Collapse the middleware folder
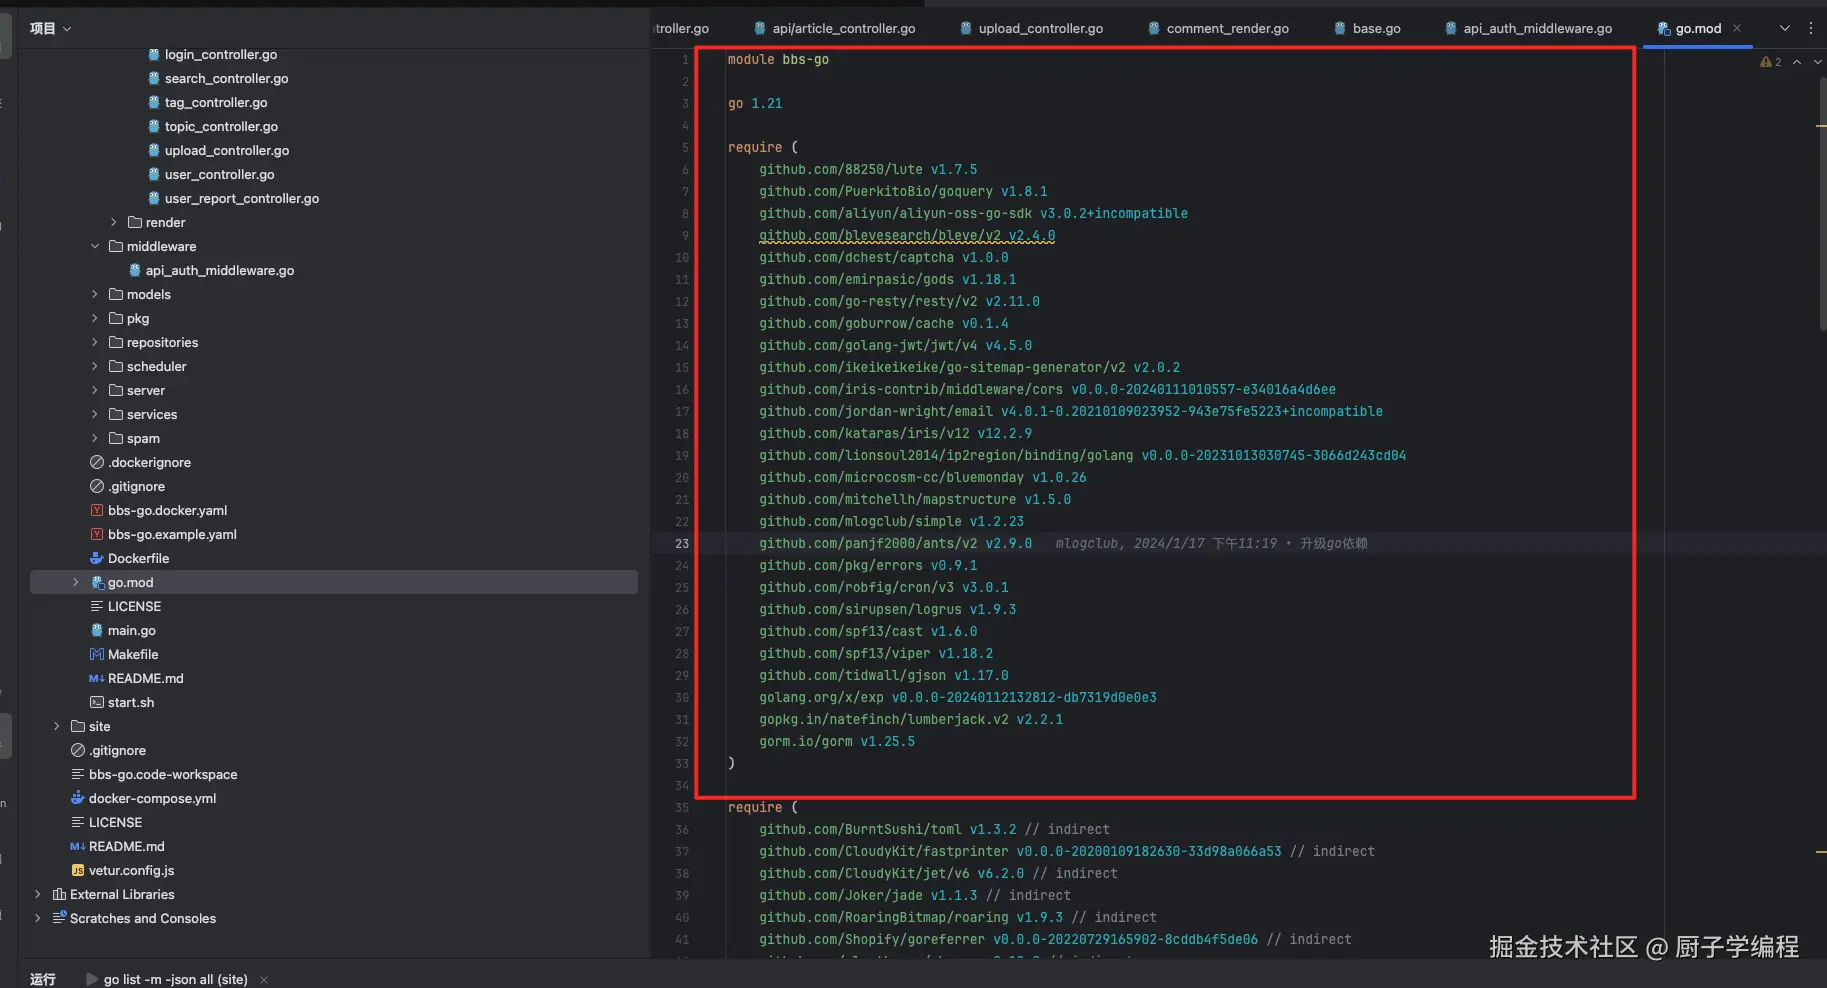 coord(95,246)
